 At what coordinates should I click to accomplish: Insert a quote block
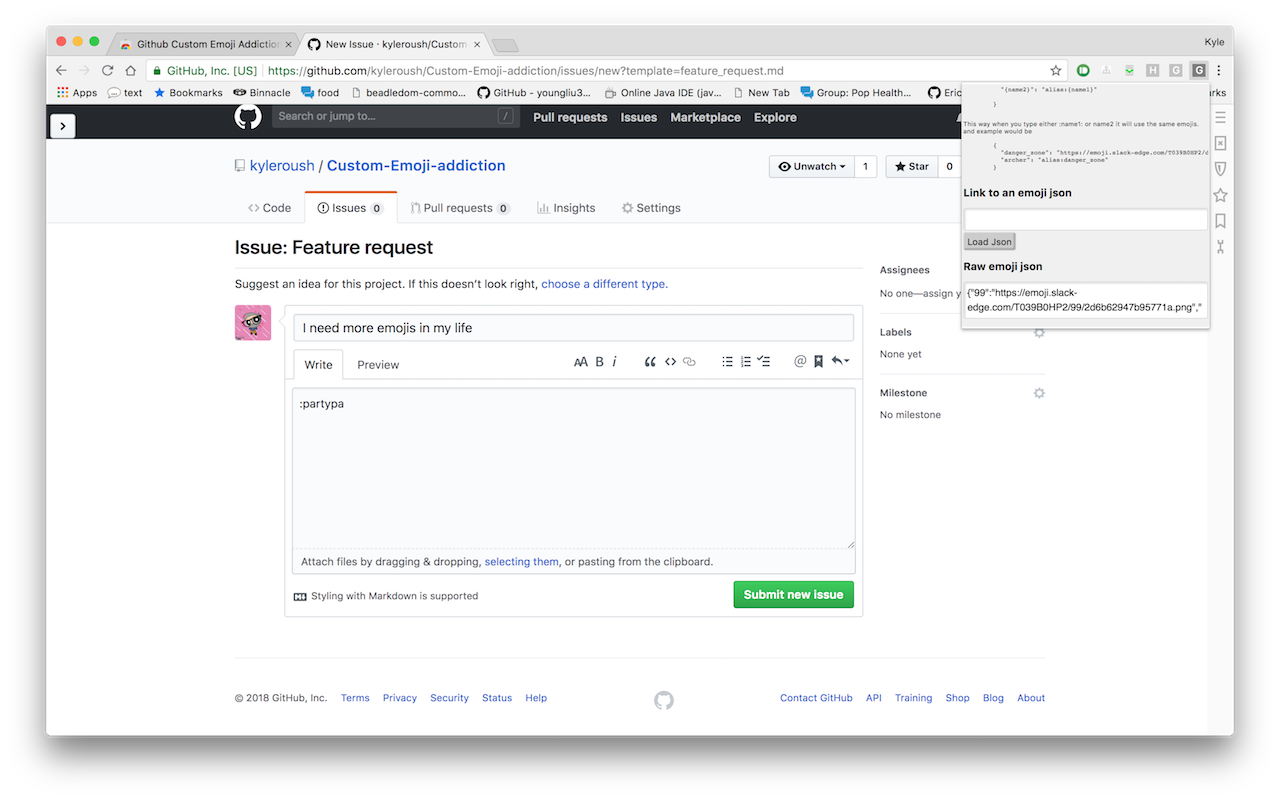tap(650, 362)
